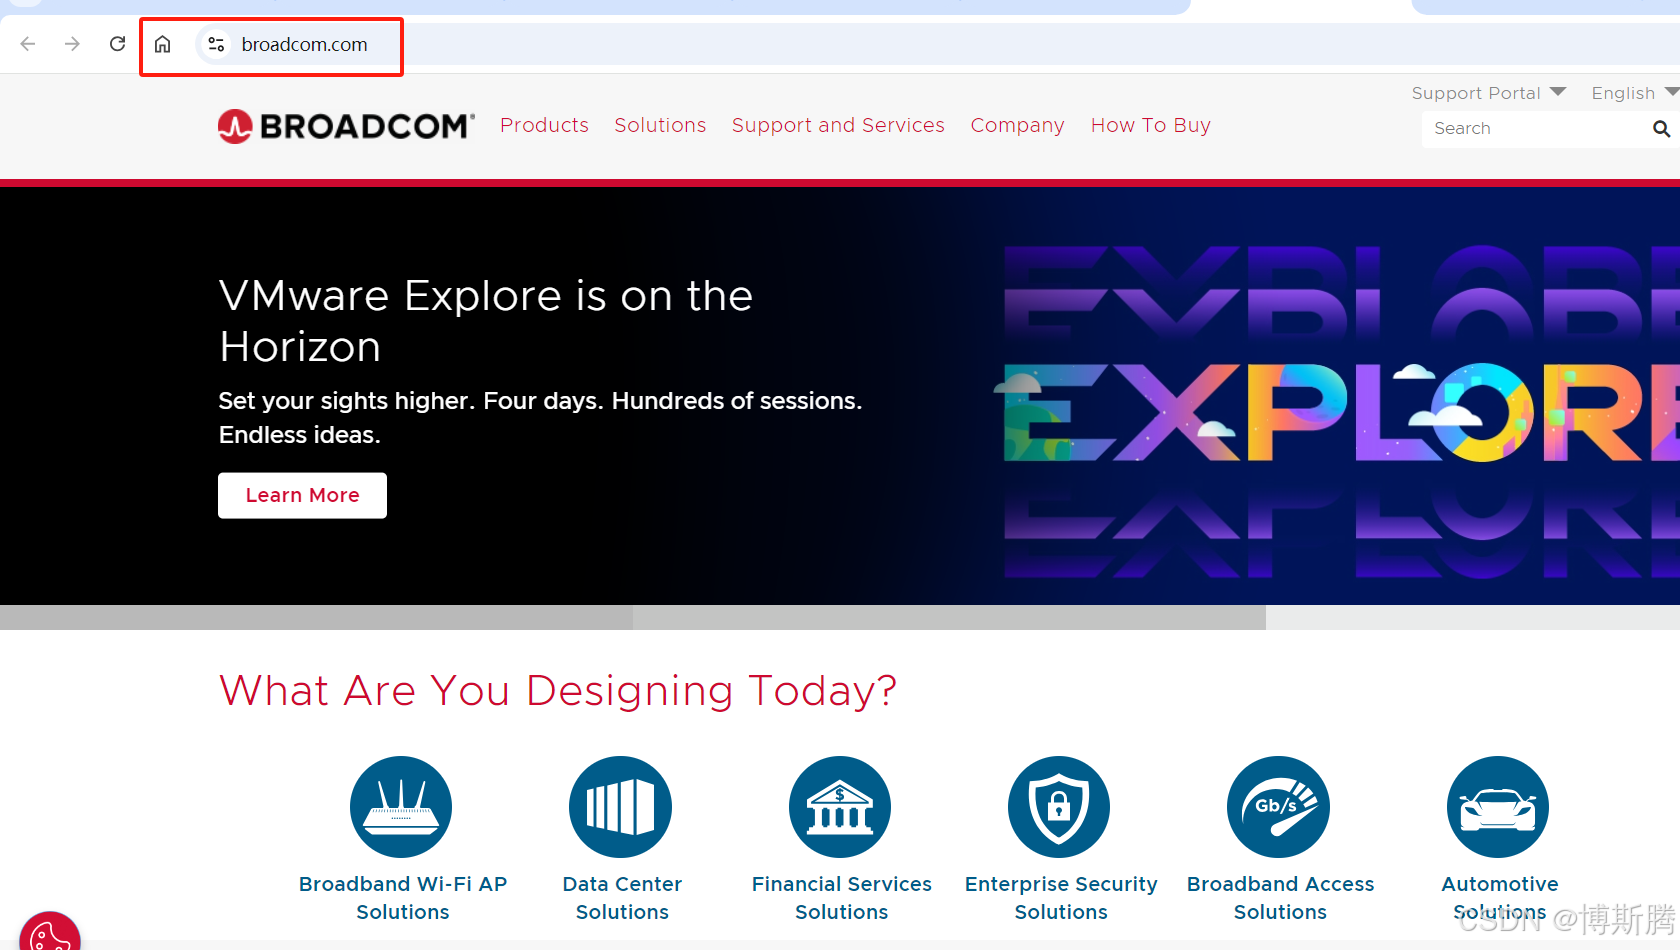Expand the Support Portal dropdown

(x=1488, y=92)
